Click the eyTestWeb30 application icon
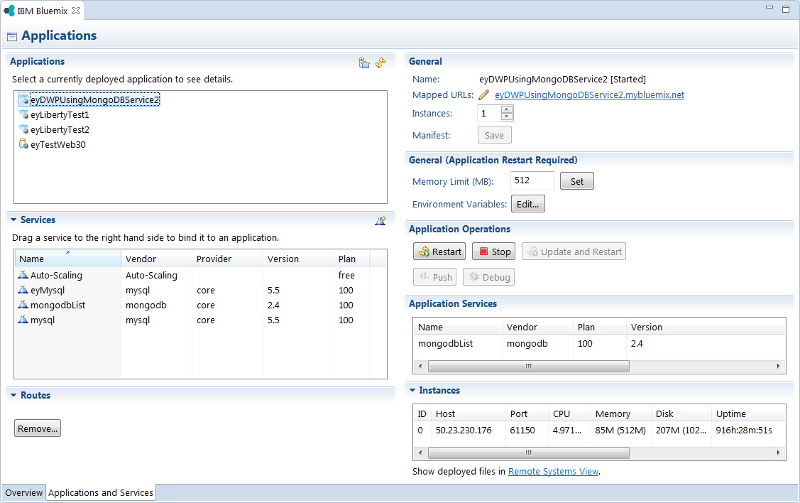The image size is (800, 503). pos(23,144)
